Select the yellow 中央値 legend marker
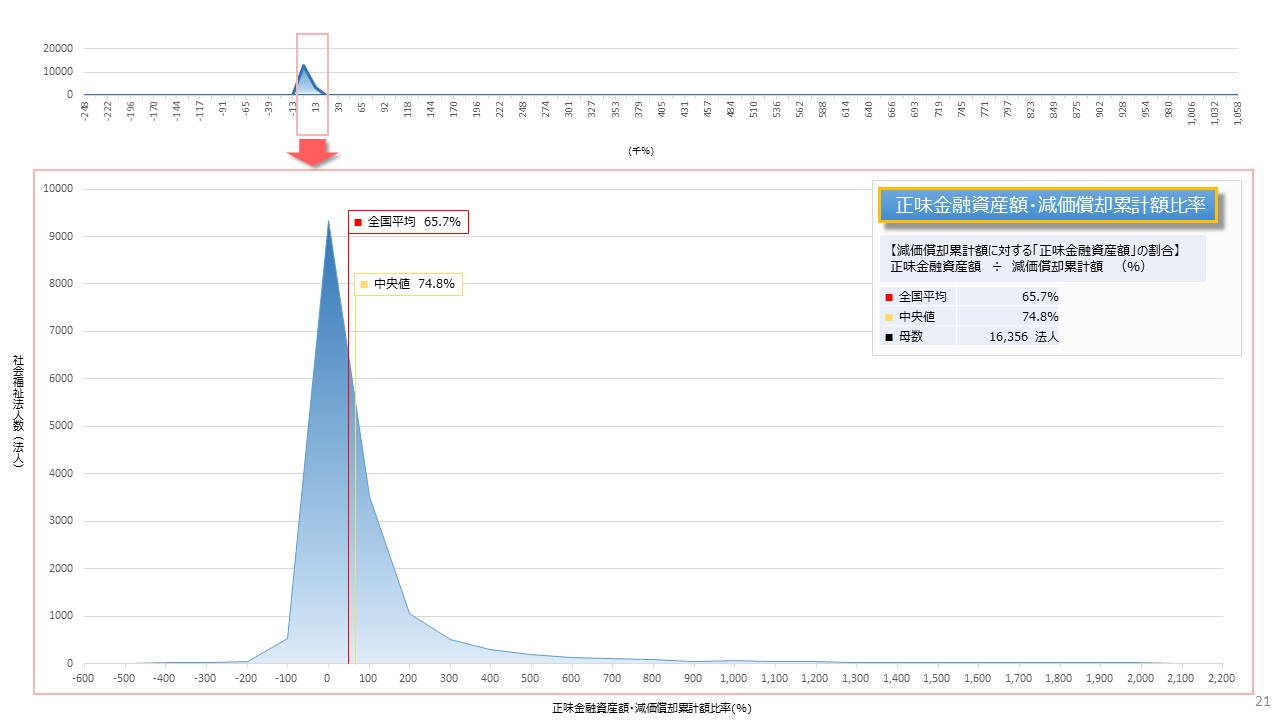 [887, 317]
